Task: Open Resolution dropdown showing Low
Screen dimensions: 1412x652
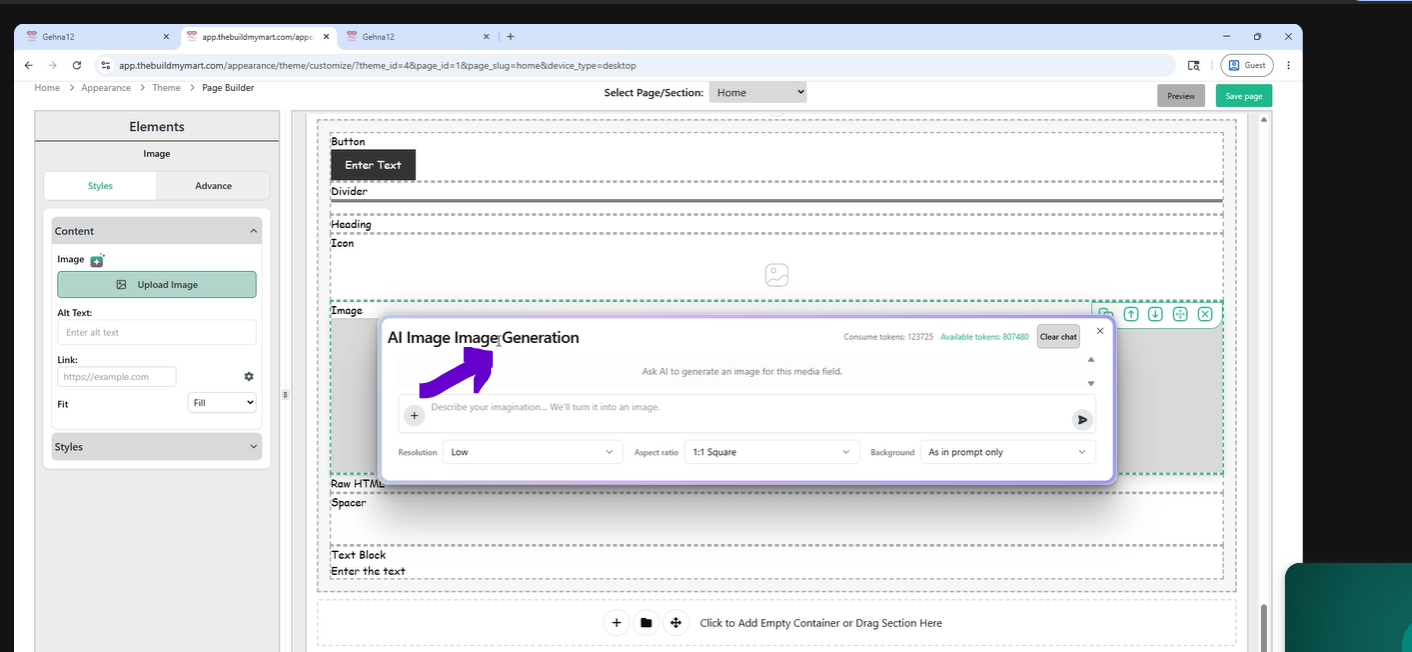Action: point(533,452)
